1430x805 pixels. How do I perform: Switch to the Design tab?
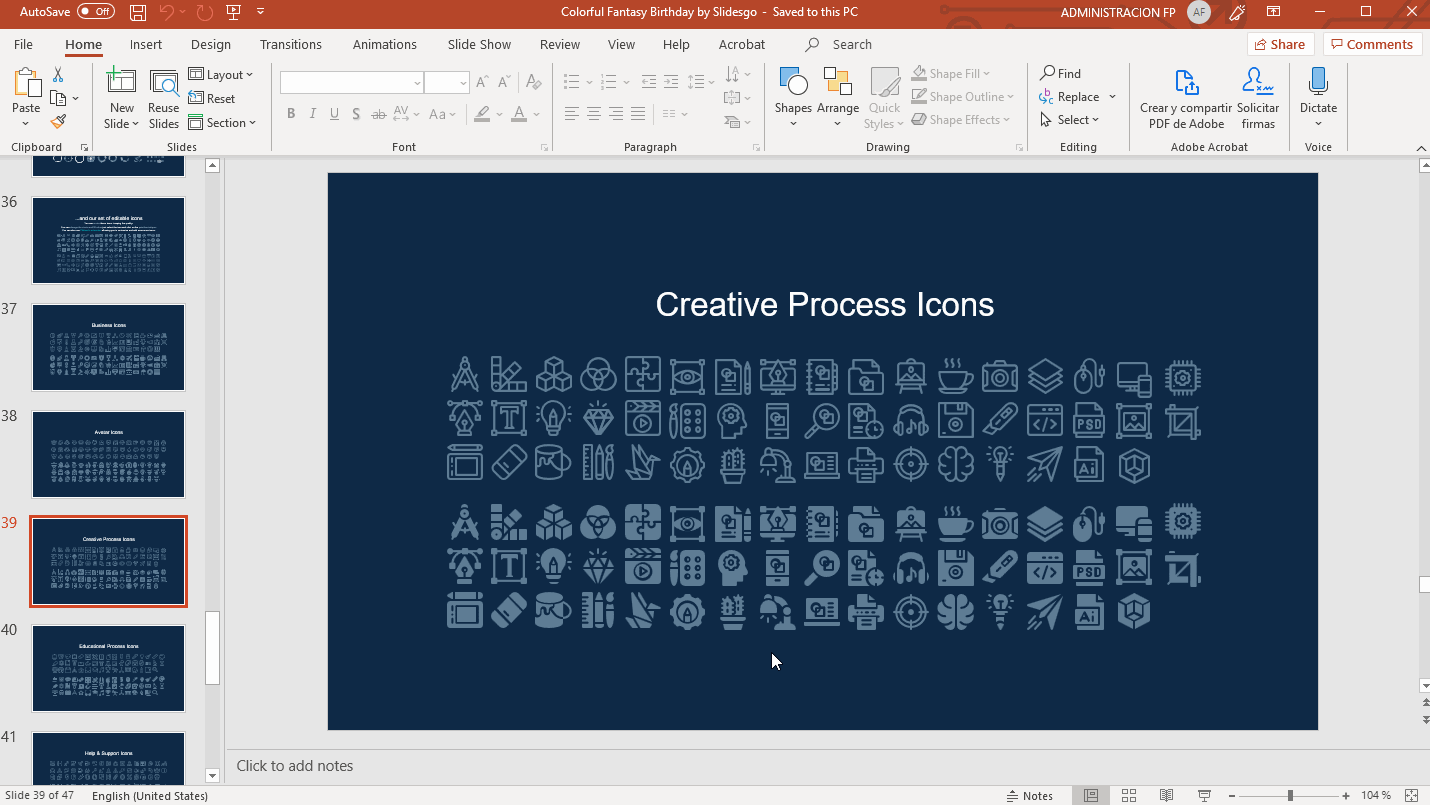[x=211, y=44]
